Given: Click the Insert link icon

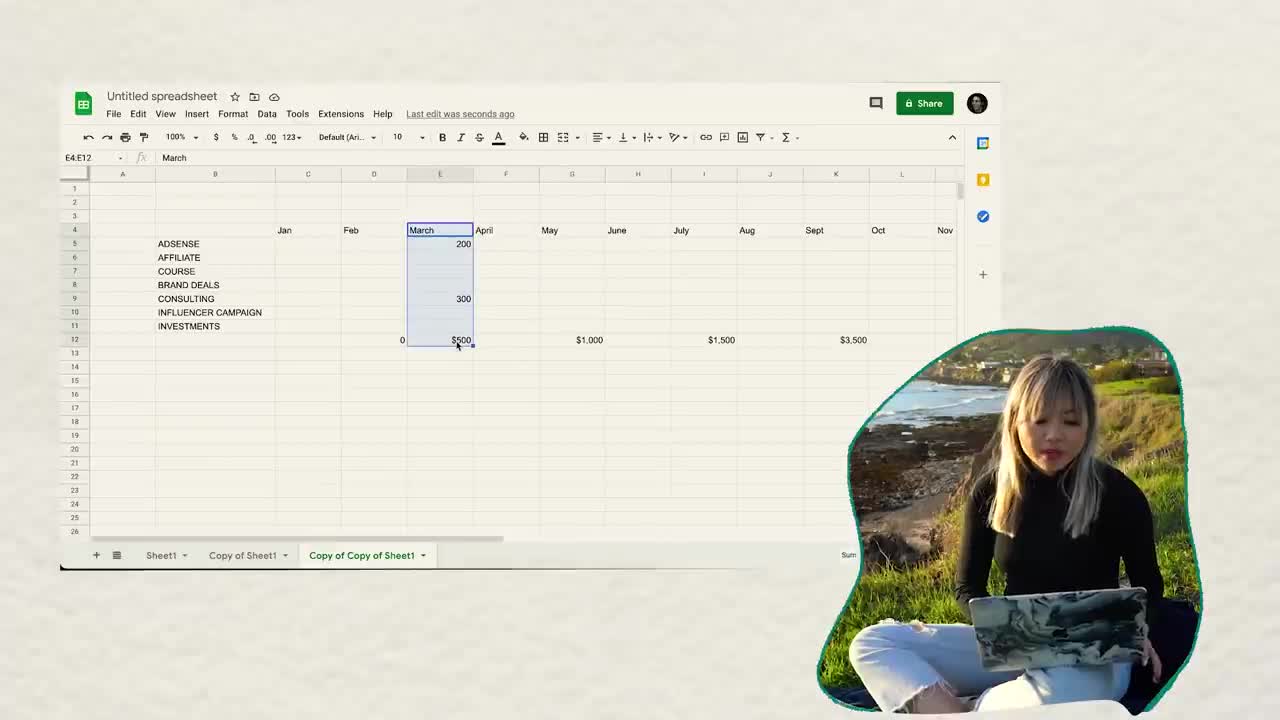Looking at the screenshot, I should point(706,137).
